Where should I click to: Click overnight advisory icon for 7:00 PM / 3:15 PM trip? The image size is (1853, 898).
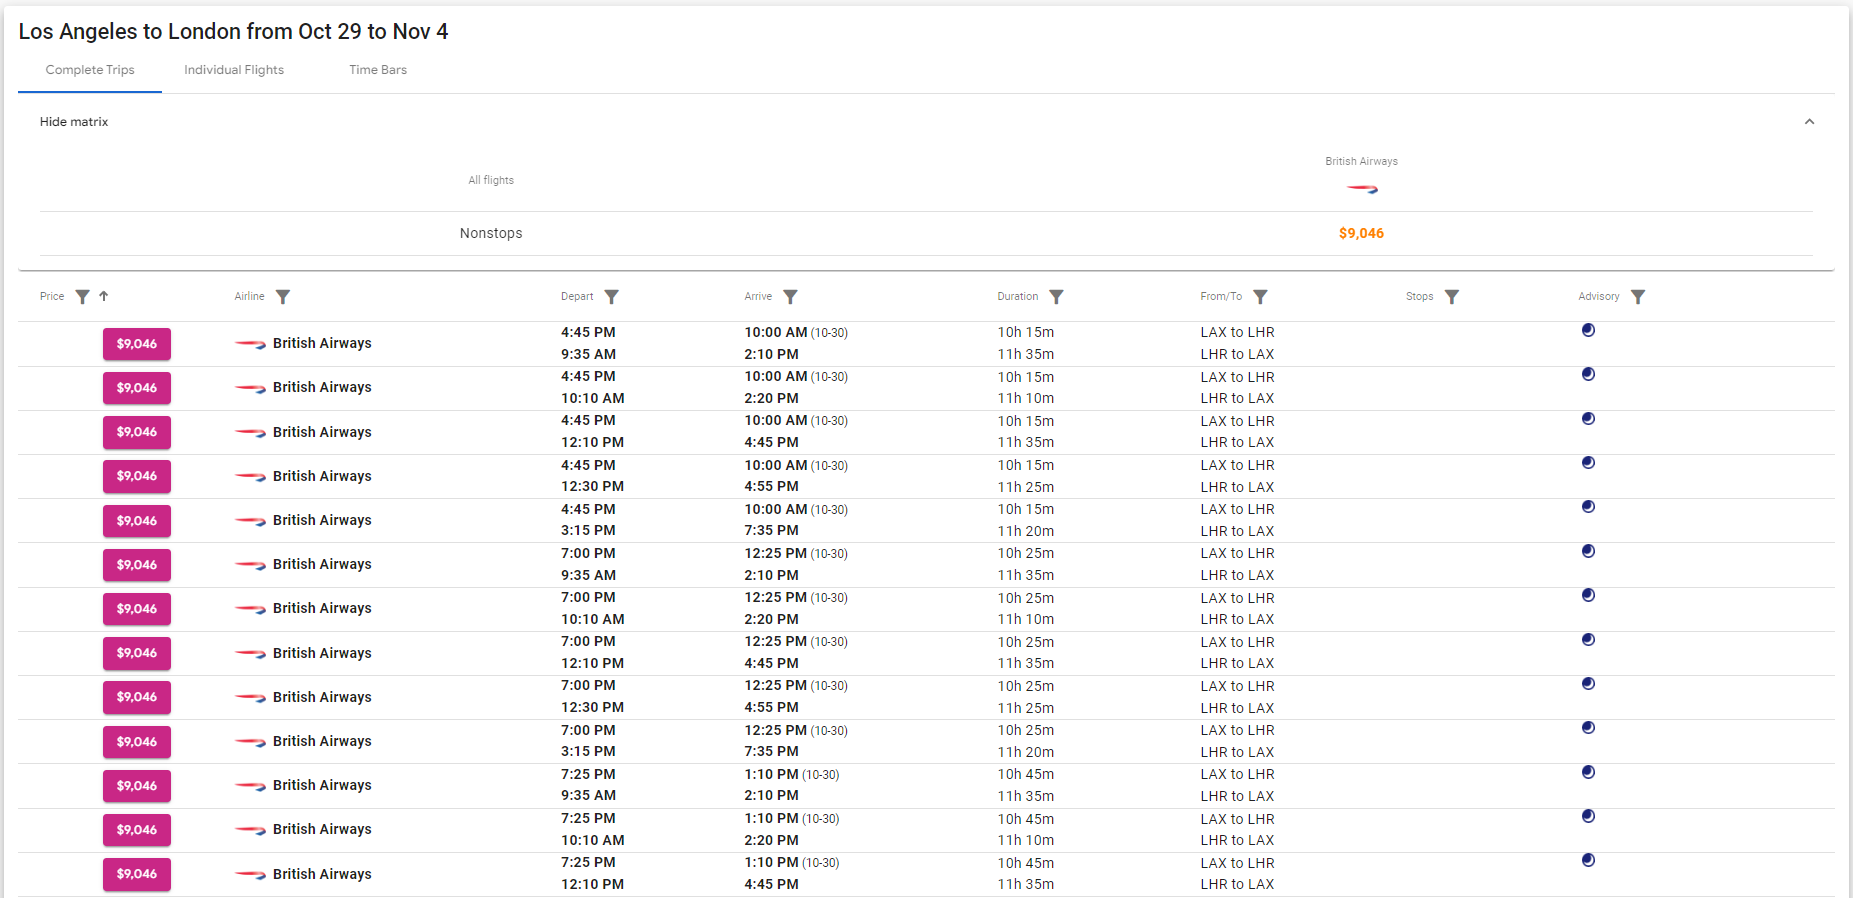[x=1588, y=727]
